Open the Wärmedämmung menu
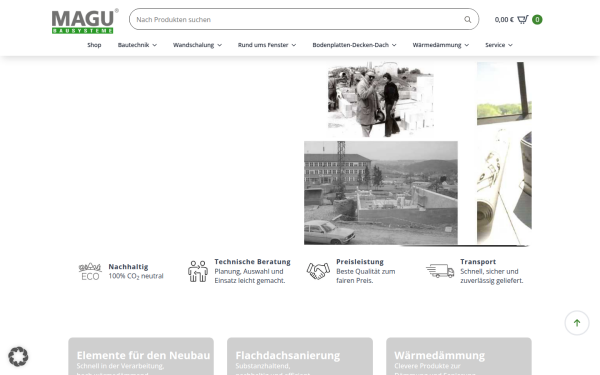Viewport: 600px width, 375px height. (437, 45)
